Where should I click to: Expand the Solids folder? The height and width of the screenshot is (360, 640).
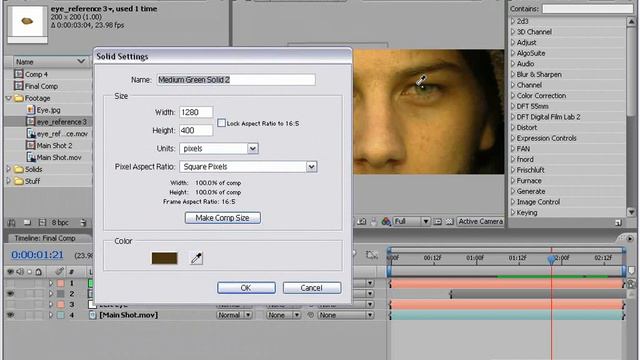(x=8, y=169)
